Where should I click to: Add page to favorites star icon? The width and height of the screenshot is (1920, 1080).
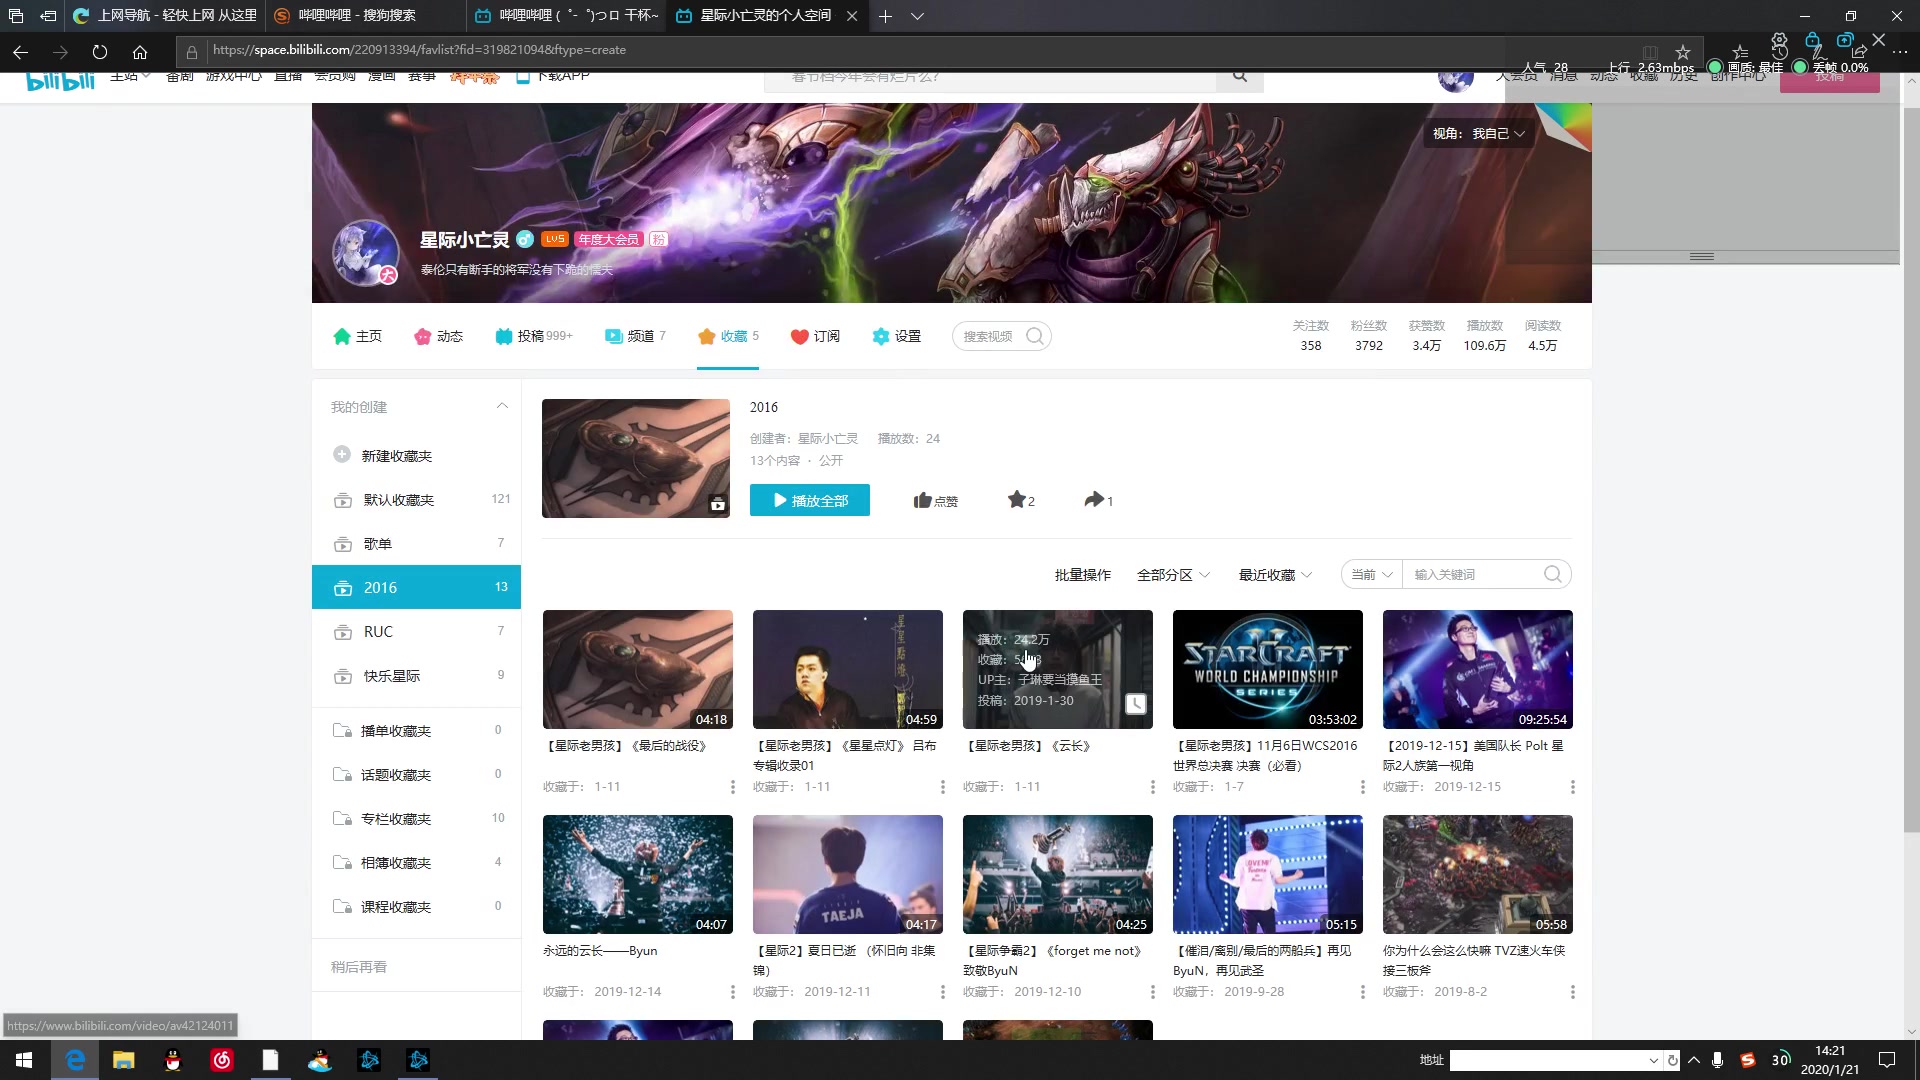click(x=1683, y=51)
